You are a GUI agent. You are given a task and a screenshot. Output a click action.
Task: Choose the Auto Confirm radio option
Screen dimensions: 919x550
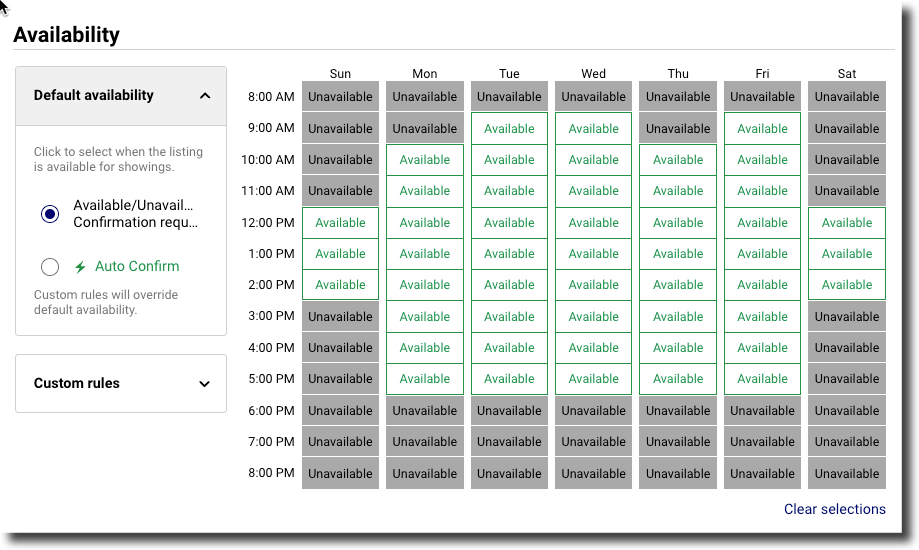[x=50, y=267]
